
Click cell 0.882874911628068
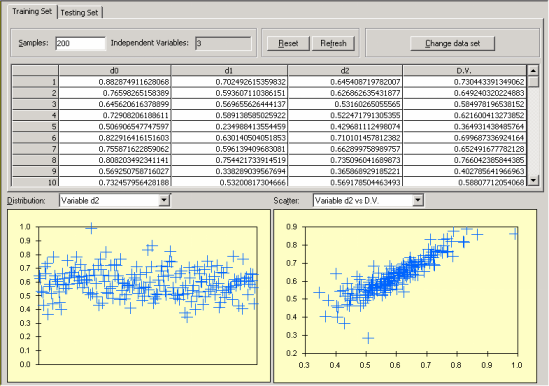[115, 82]
